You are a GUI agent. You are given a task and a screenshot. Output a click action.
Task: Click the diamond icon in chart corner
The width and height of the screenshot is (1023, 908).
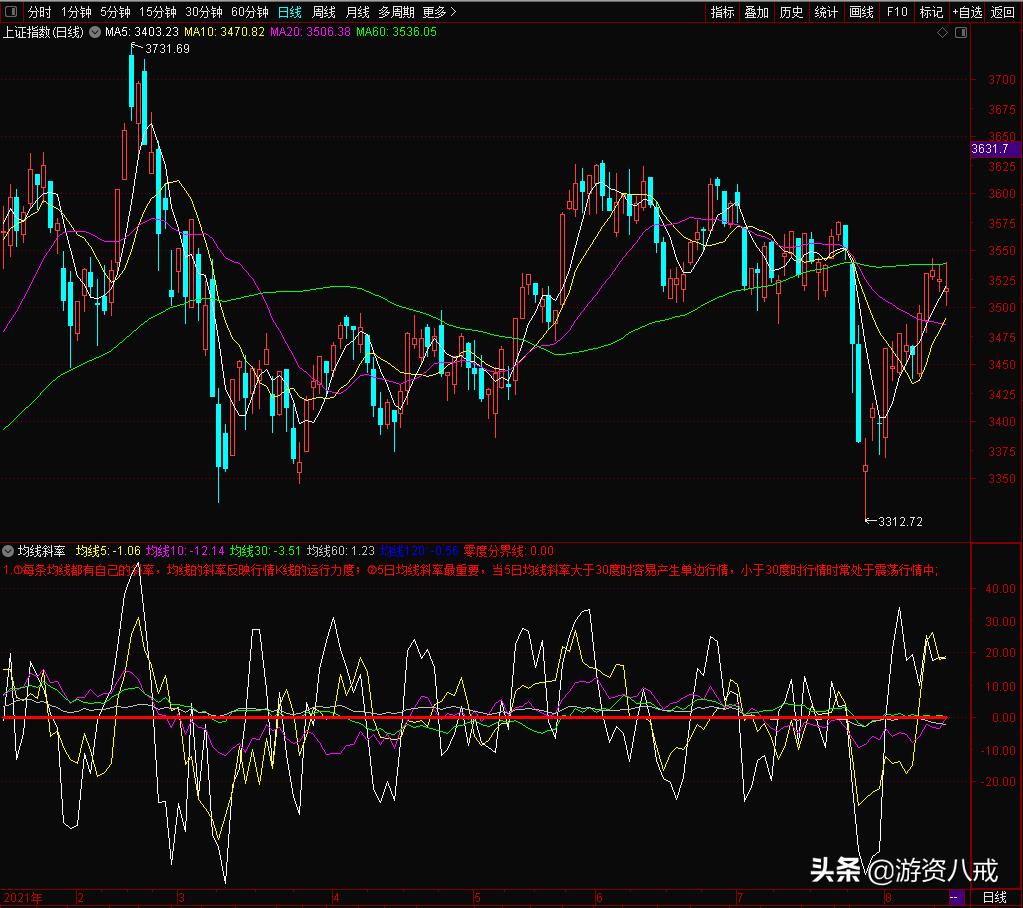[x=942, y=32]
